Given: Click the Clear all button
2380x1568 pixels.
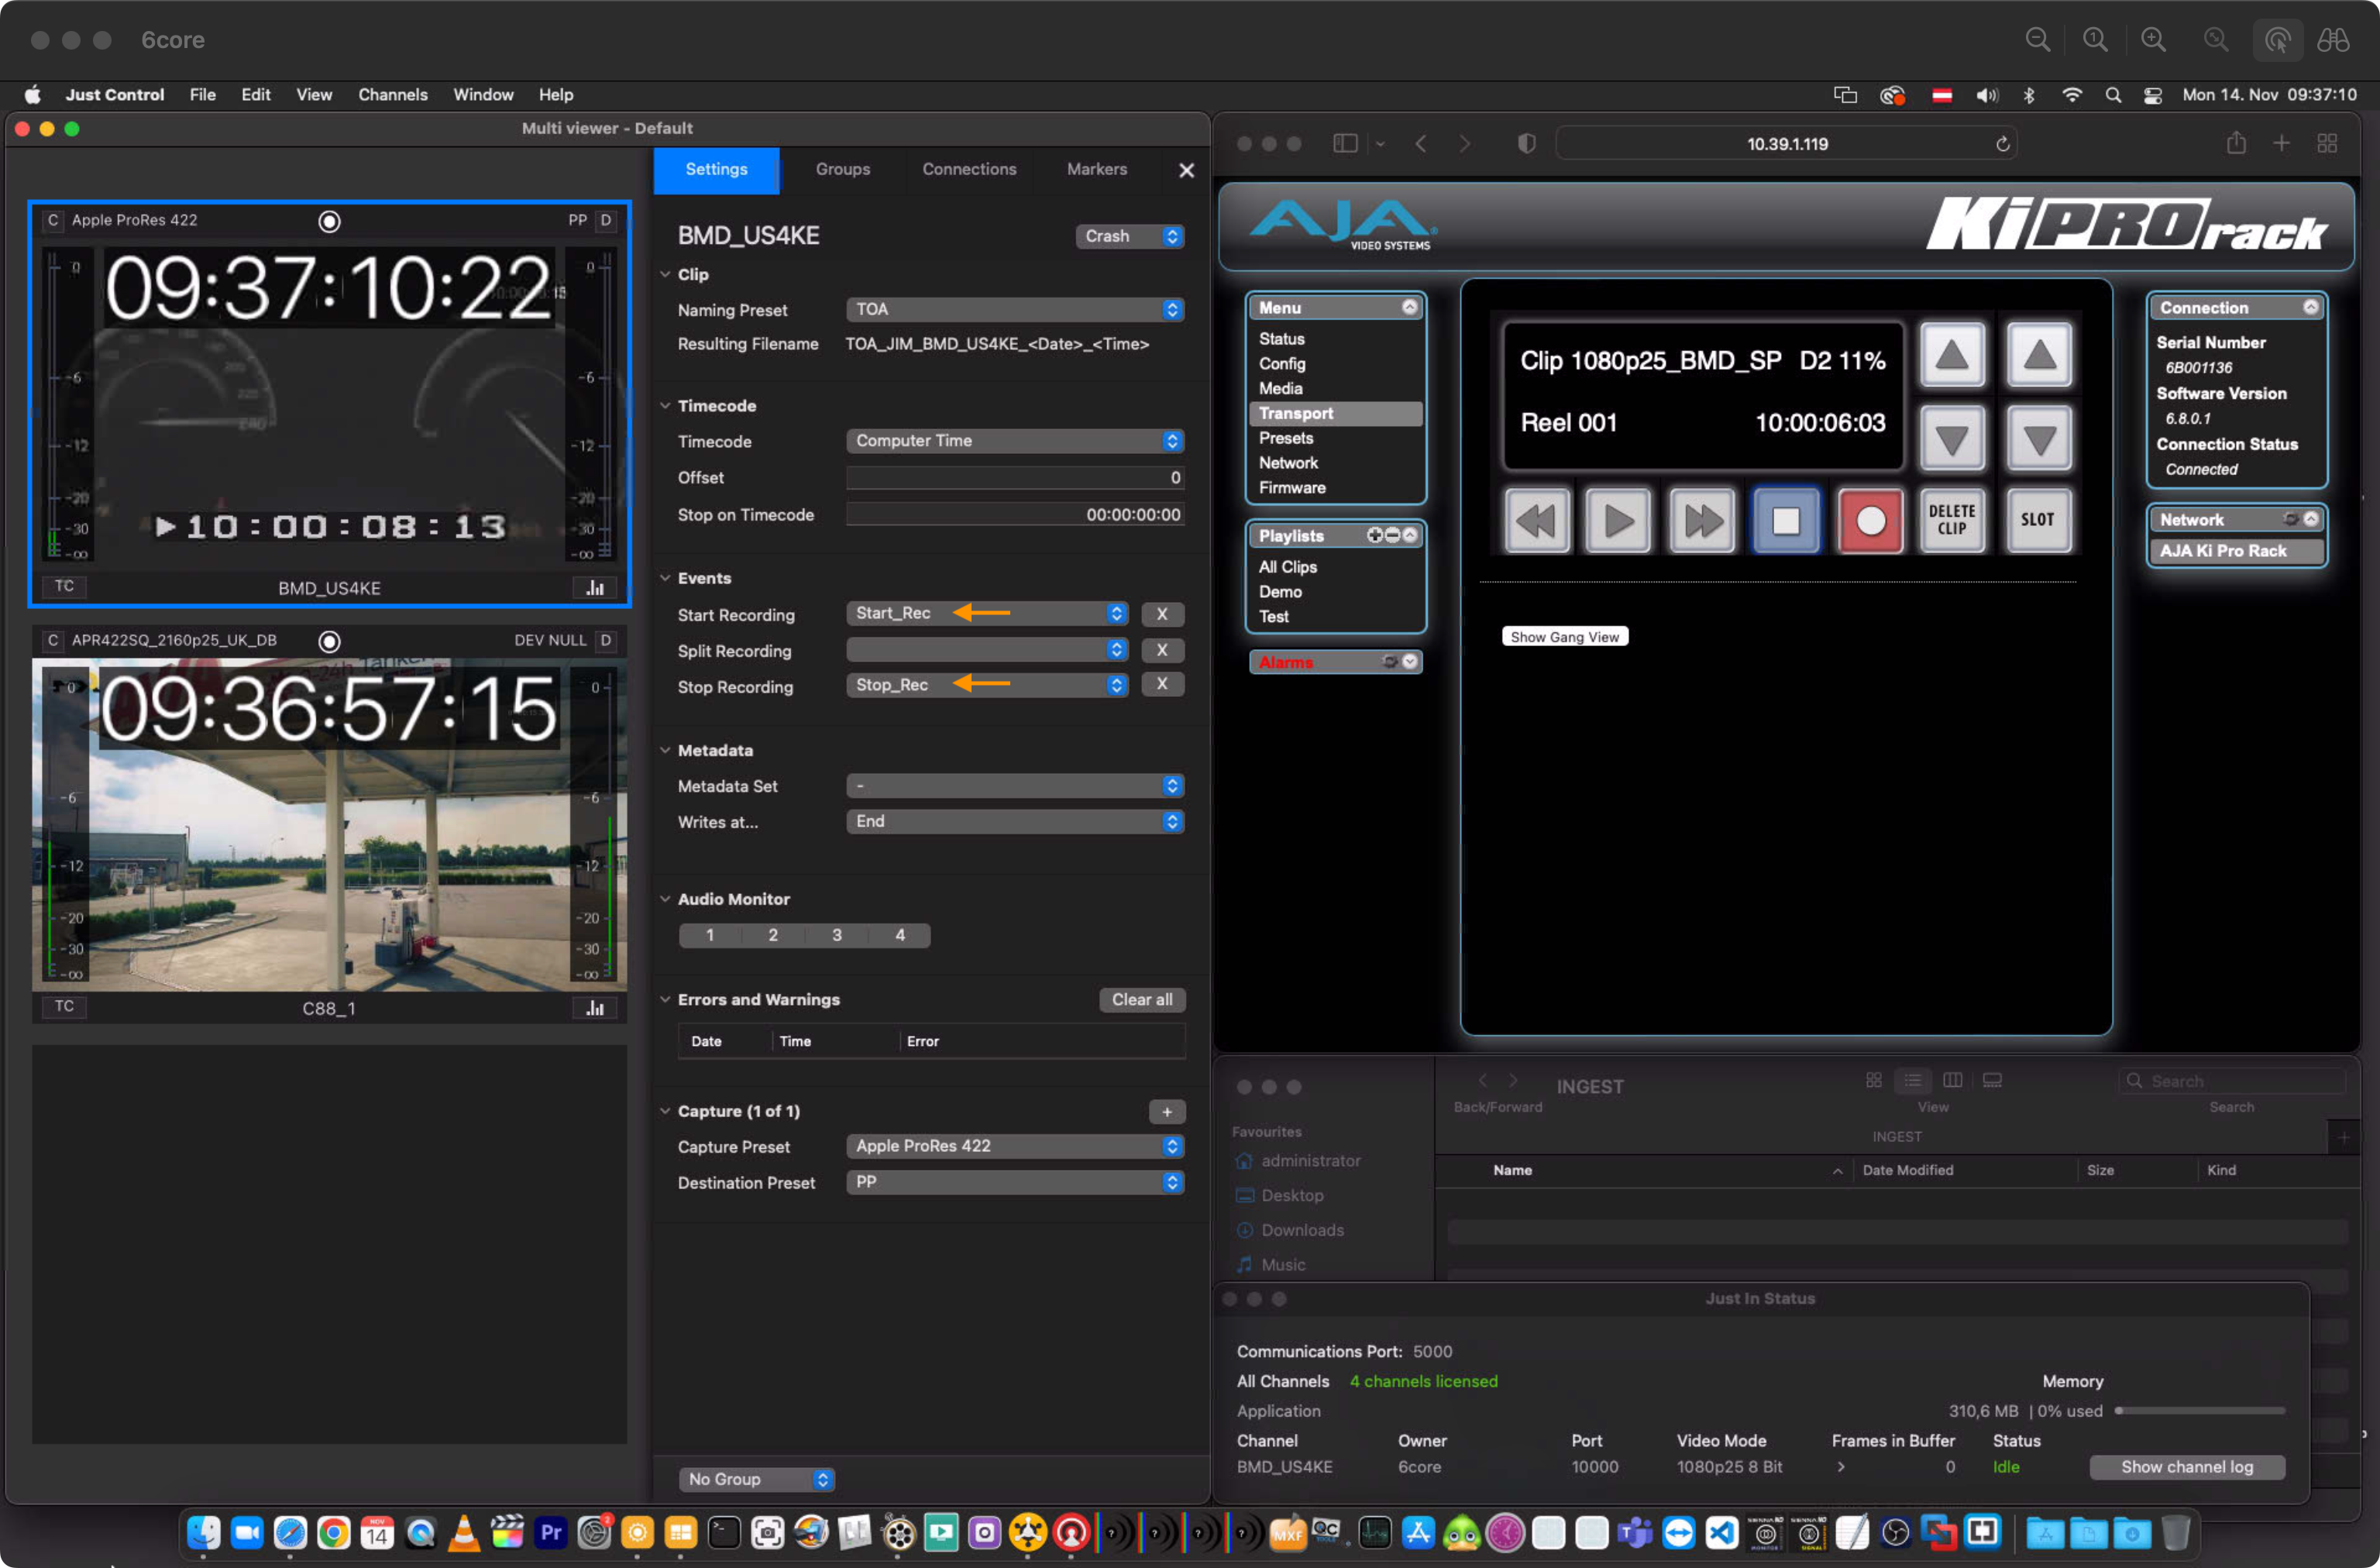Looking at the screenshot, I should [x=1142, y=1000].
